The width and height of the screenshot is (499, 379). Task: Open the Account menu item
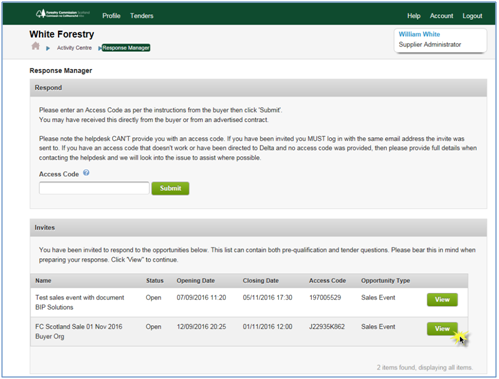click(441, 16)
